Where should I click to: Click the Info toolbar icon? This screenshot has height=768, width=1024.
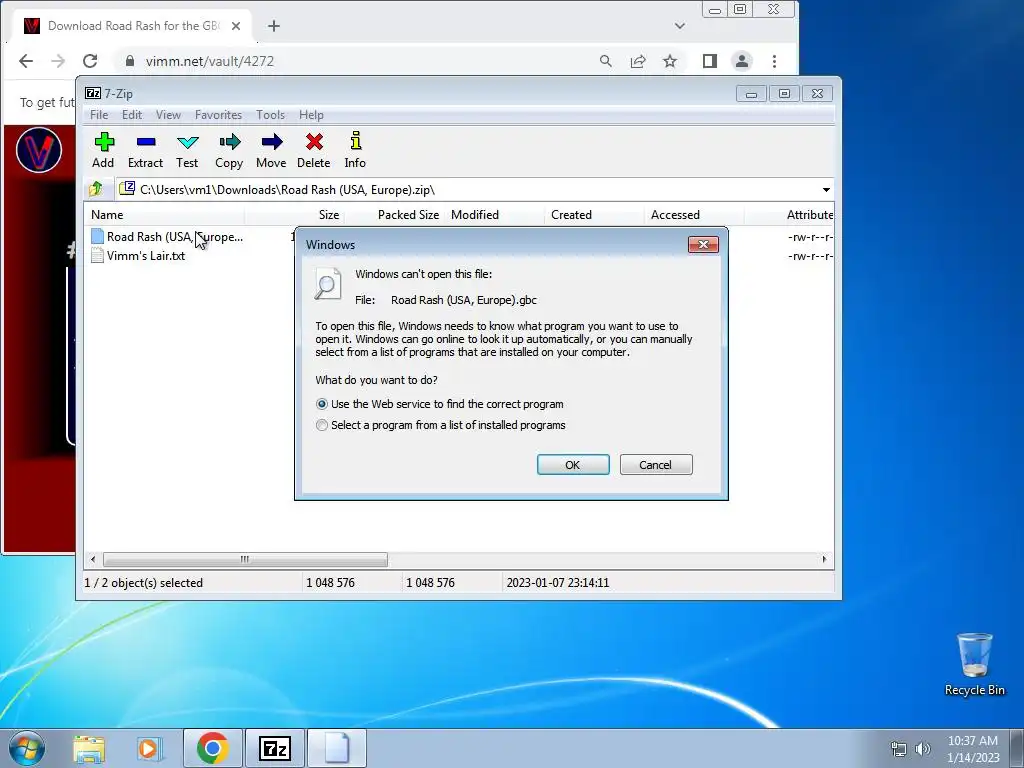[355, 151]
